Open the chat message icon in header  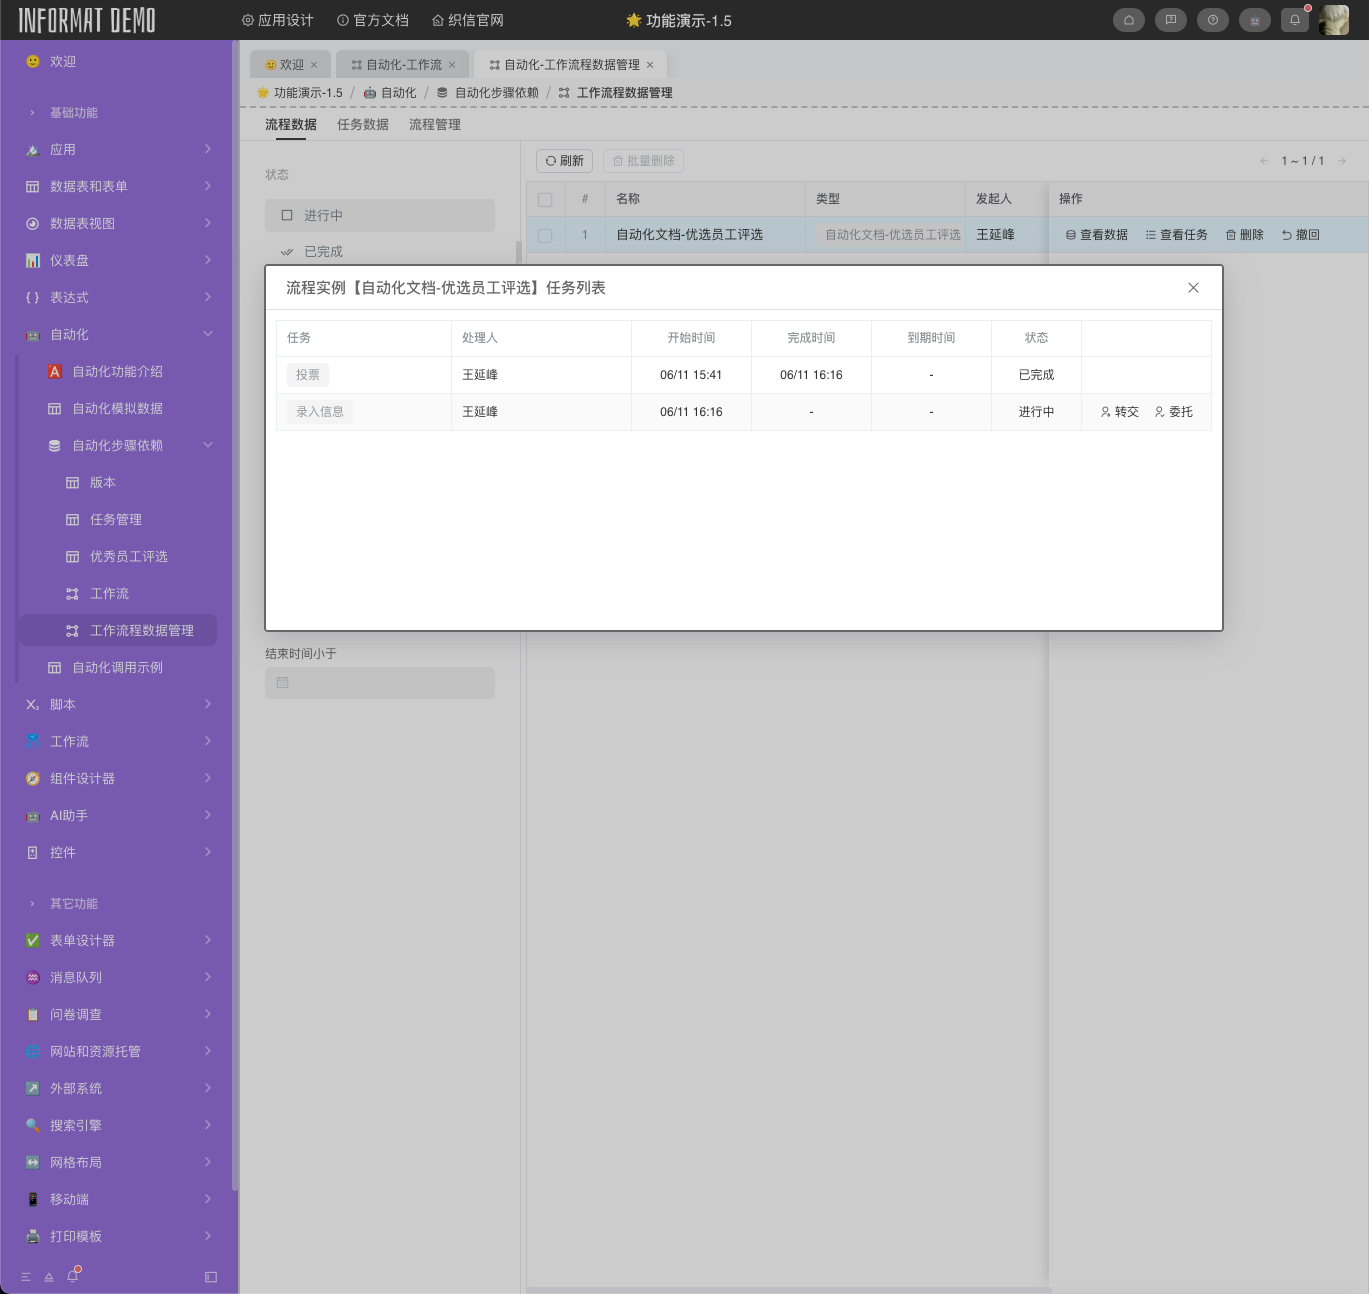1170,20
